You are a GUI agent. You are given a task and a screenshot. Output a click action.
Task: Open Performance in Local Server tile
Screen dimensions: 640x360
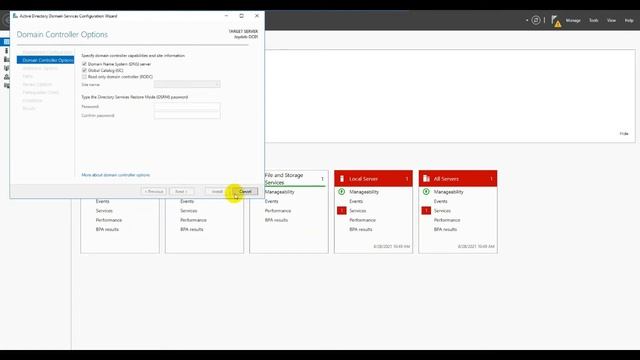pos(362,220)
